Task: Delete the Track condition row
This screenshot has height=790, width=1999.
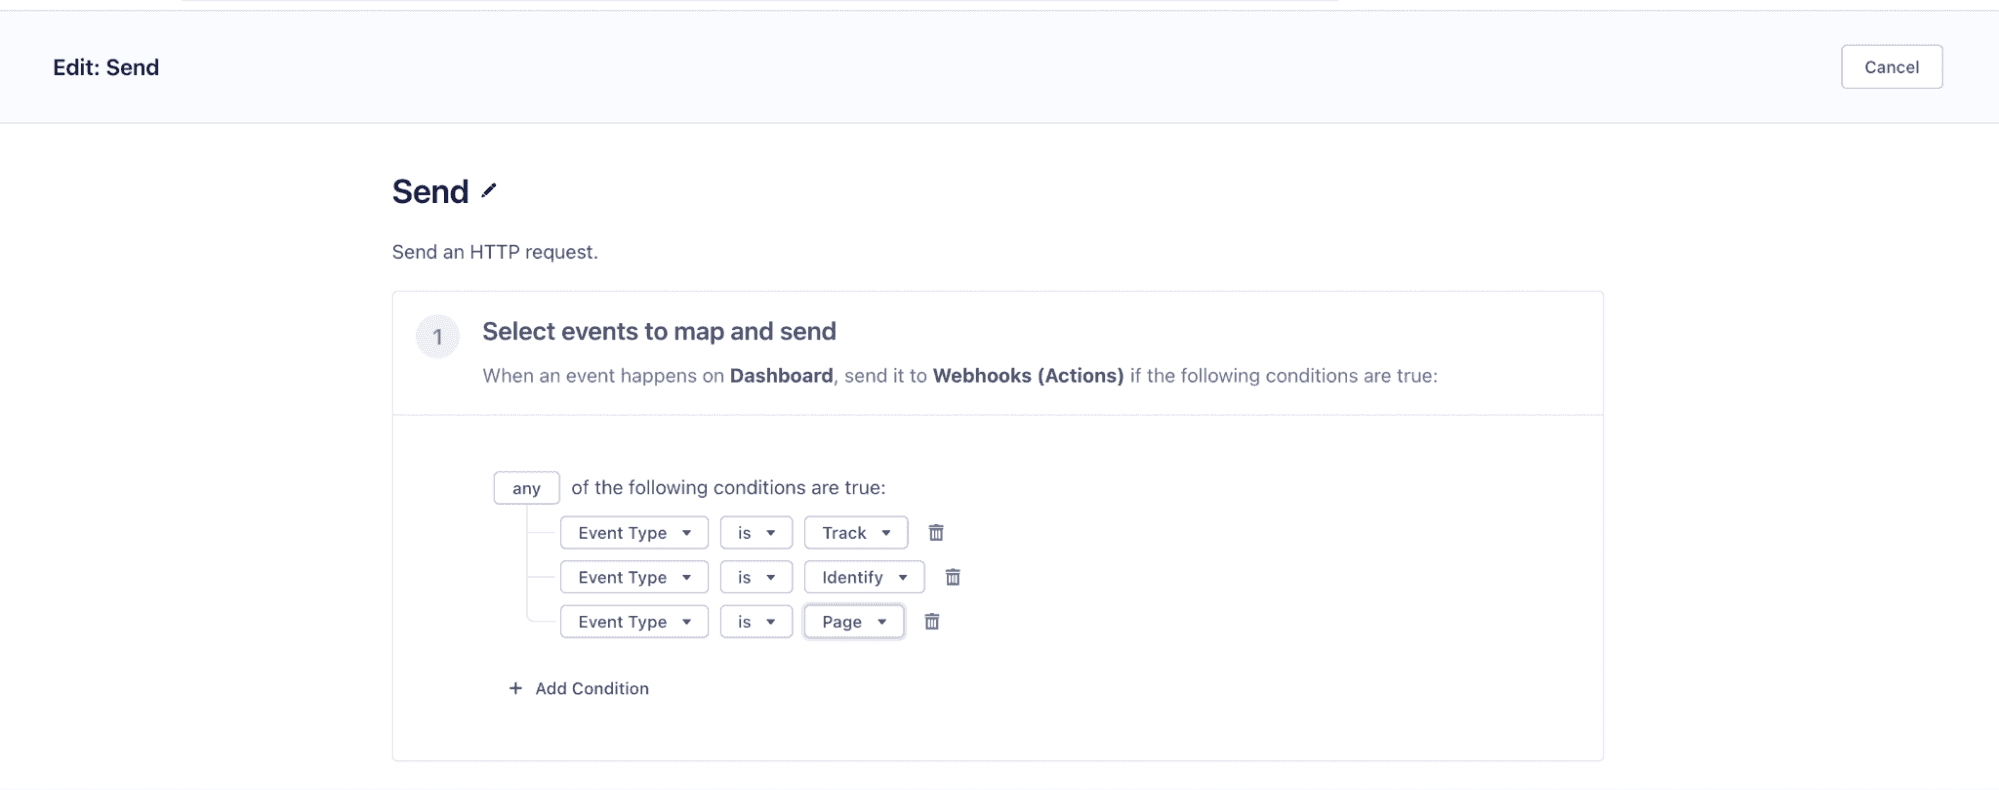Action: 936,533
